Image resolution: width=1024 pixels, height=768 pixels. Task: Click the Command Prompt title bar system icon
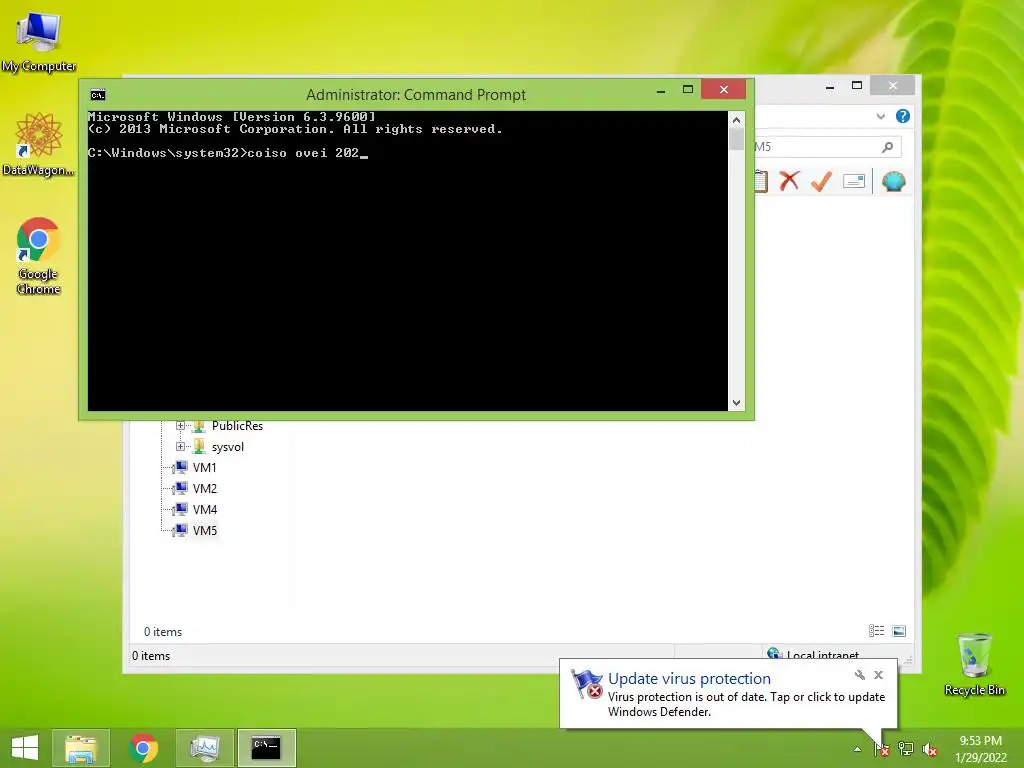pos(98,95)
